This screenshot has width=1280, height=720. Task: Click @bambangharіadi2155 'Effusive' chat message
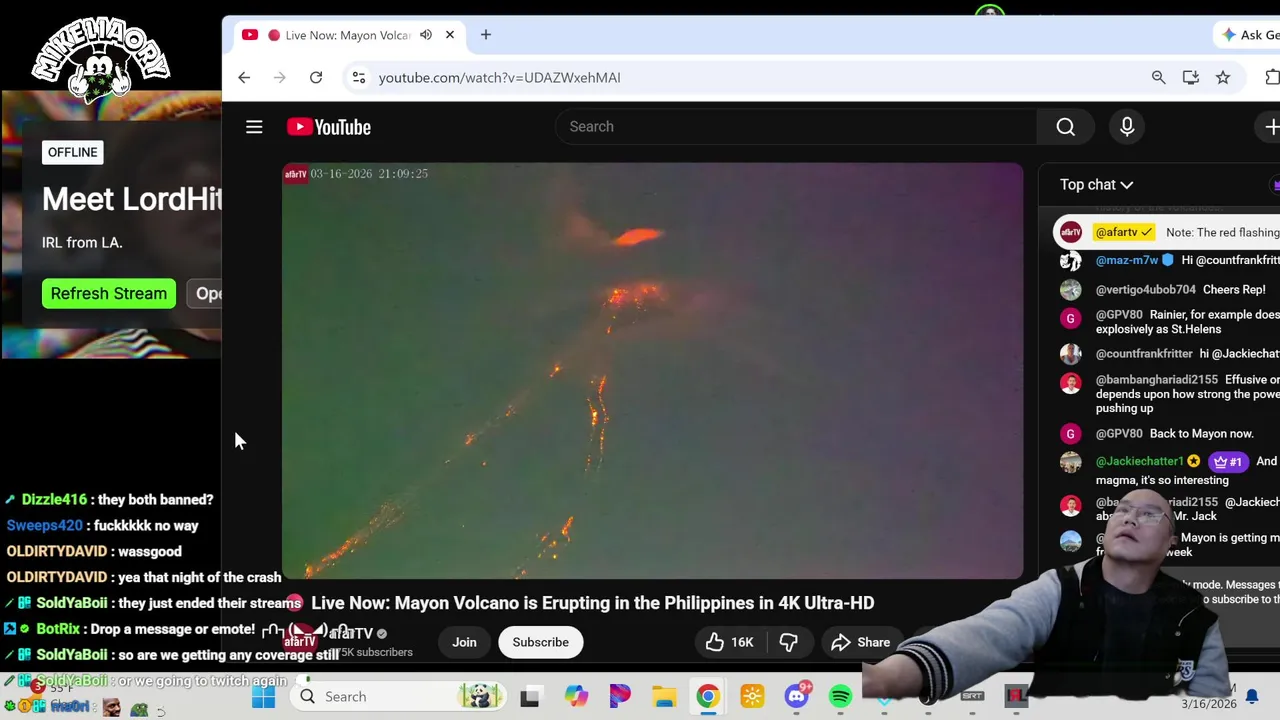pos(1170,394)
